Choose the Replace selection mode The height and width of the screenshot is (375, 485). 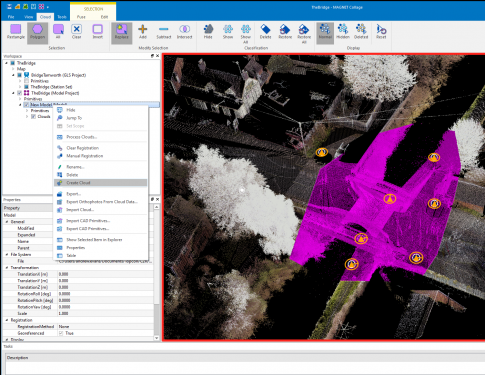[x=122, y=32]
